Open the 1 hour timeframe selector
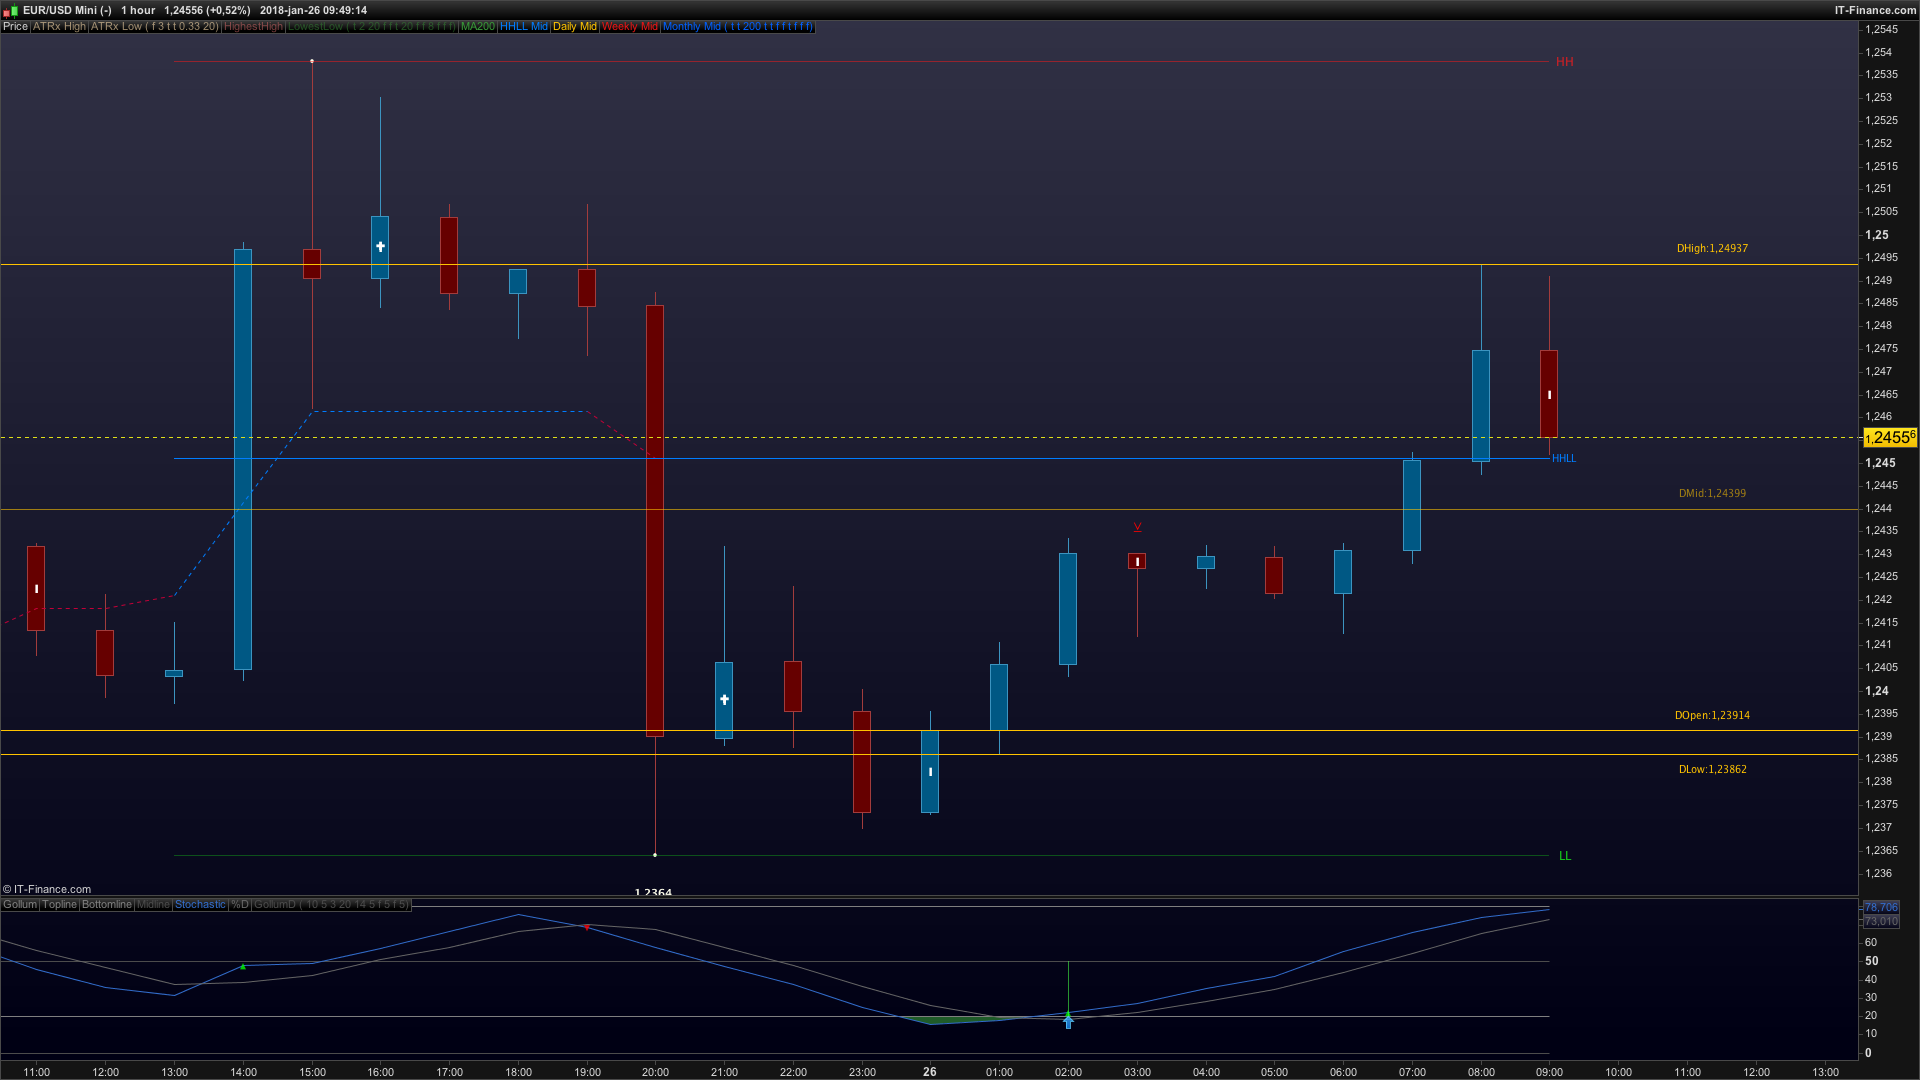This screenshot has height=1080, width=1920. point(138,10)
